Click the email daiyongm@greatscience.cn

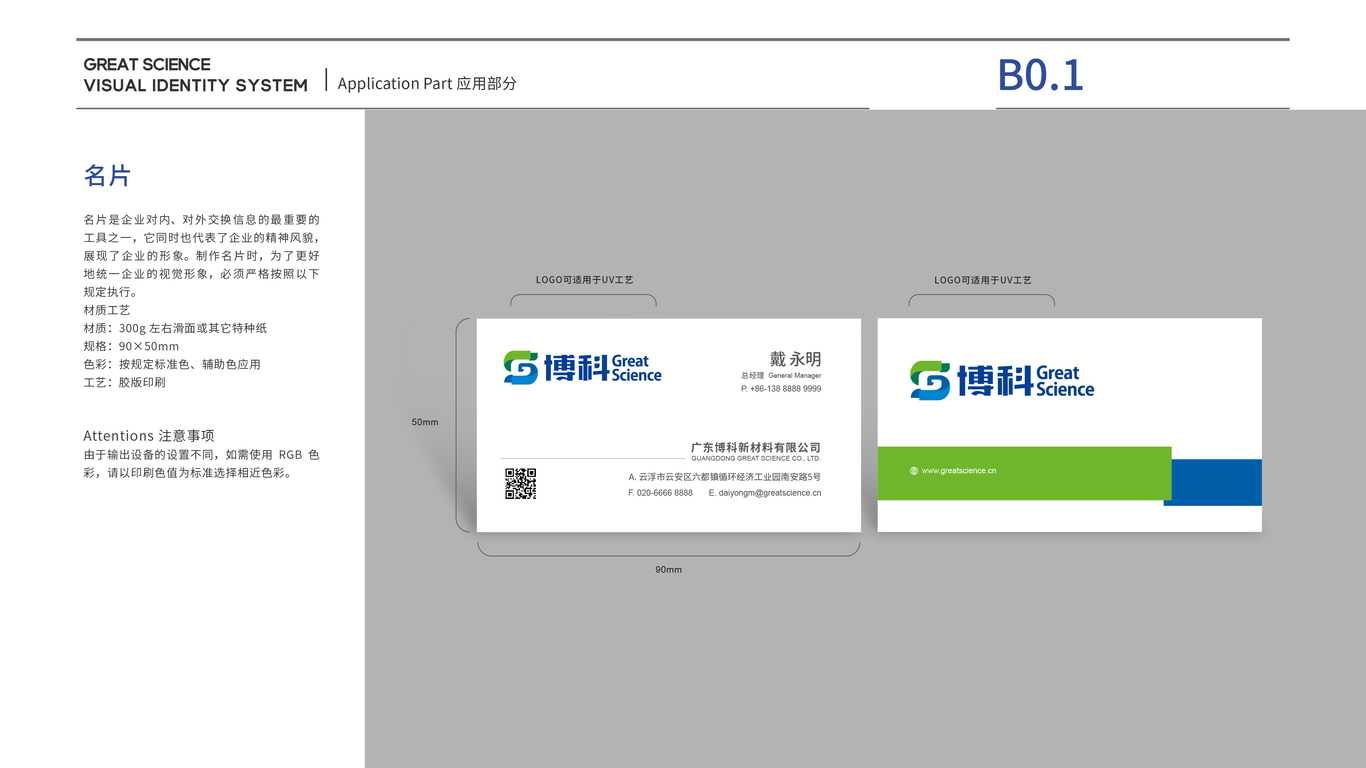pyautogui.click(x=765, y=493)
